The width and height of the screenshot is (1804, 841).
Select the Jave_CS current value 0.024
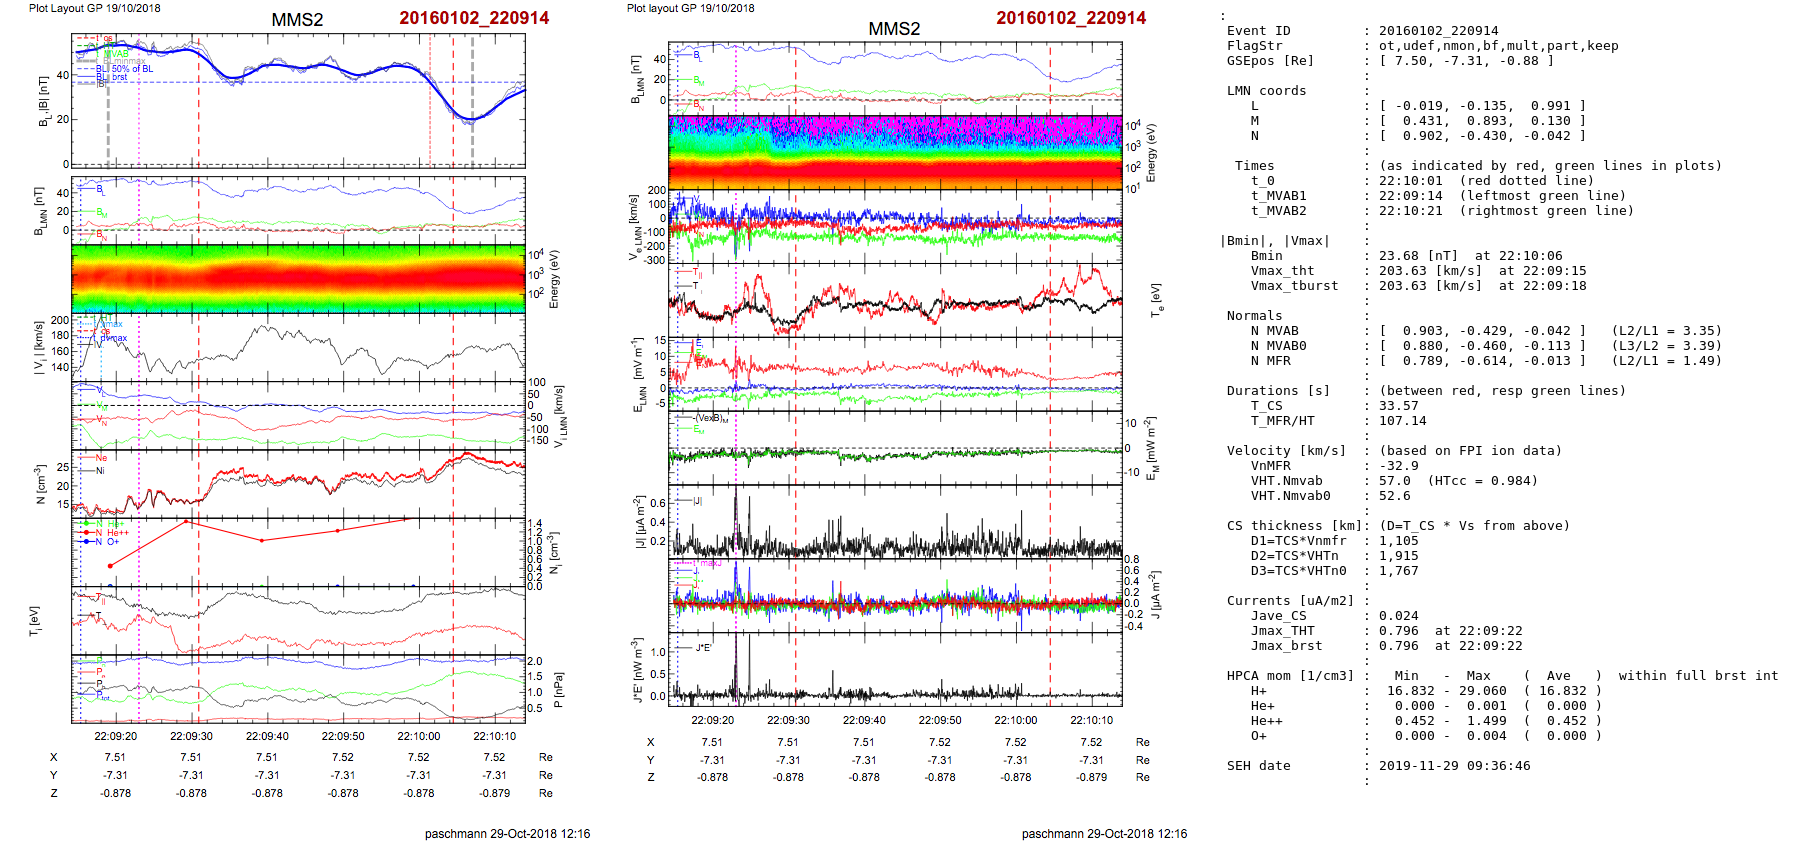[1398, 616]
